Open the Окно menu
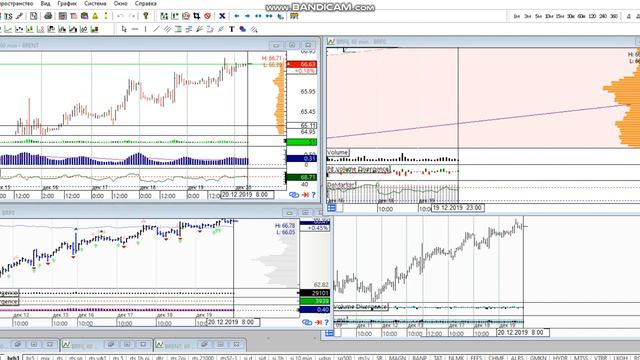Image resolution: width=640 pixels, height=360 pixels. coord(120,3)
